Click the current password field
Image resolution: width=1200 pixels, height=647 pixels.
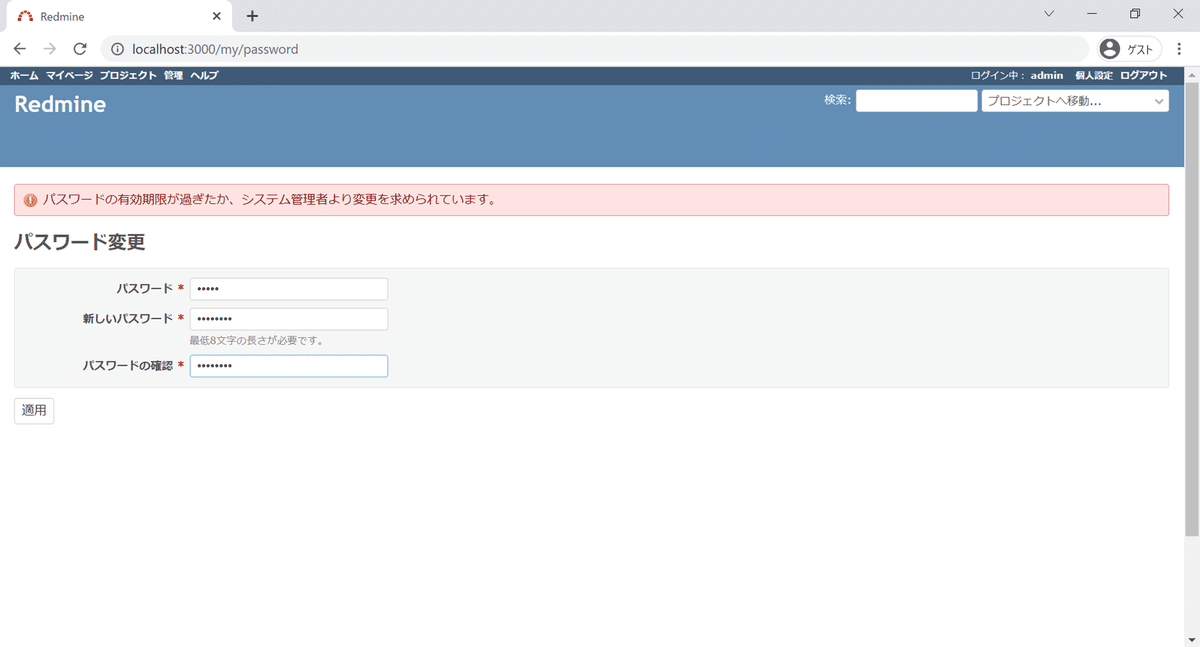289,289
